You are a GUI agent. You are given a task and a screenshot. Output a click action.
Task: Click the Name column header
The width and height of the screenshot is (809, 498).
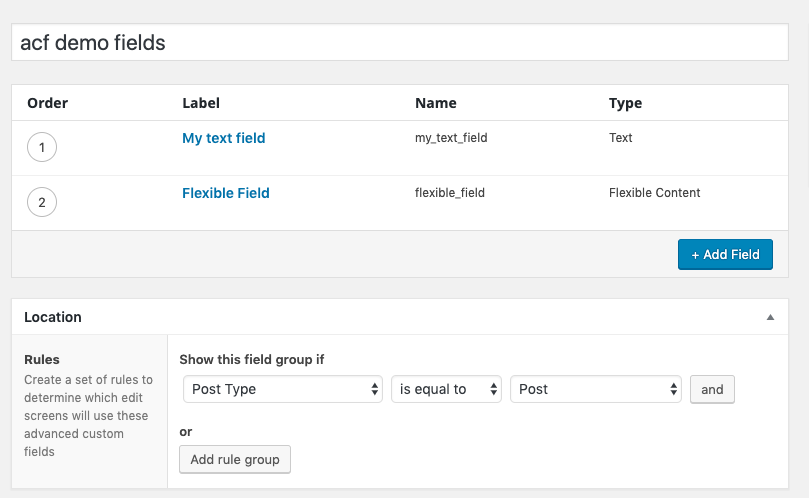(435, 103)
